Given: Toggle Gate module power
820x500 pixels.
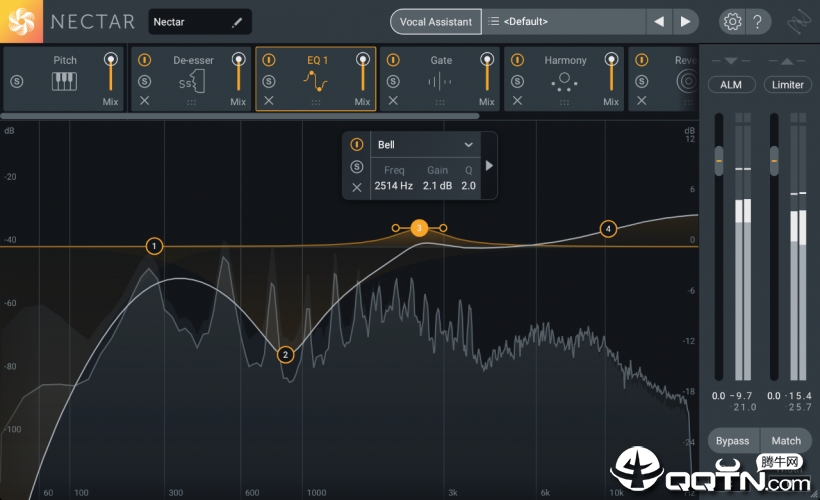Looking at the screenshot, I should point(393,60).
